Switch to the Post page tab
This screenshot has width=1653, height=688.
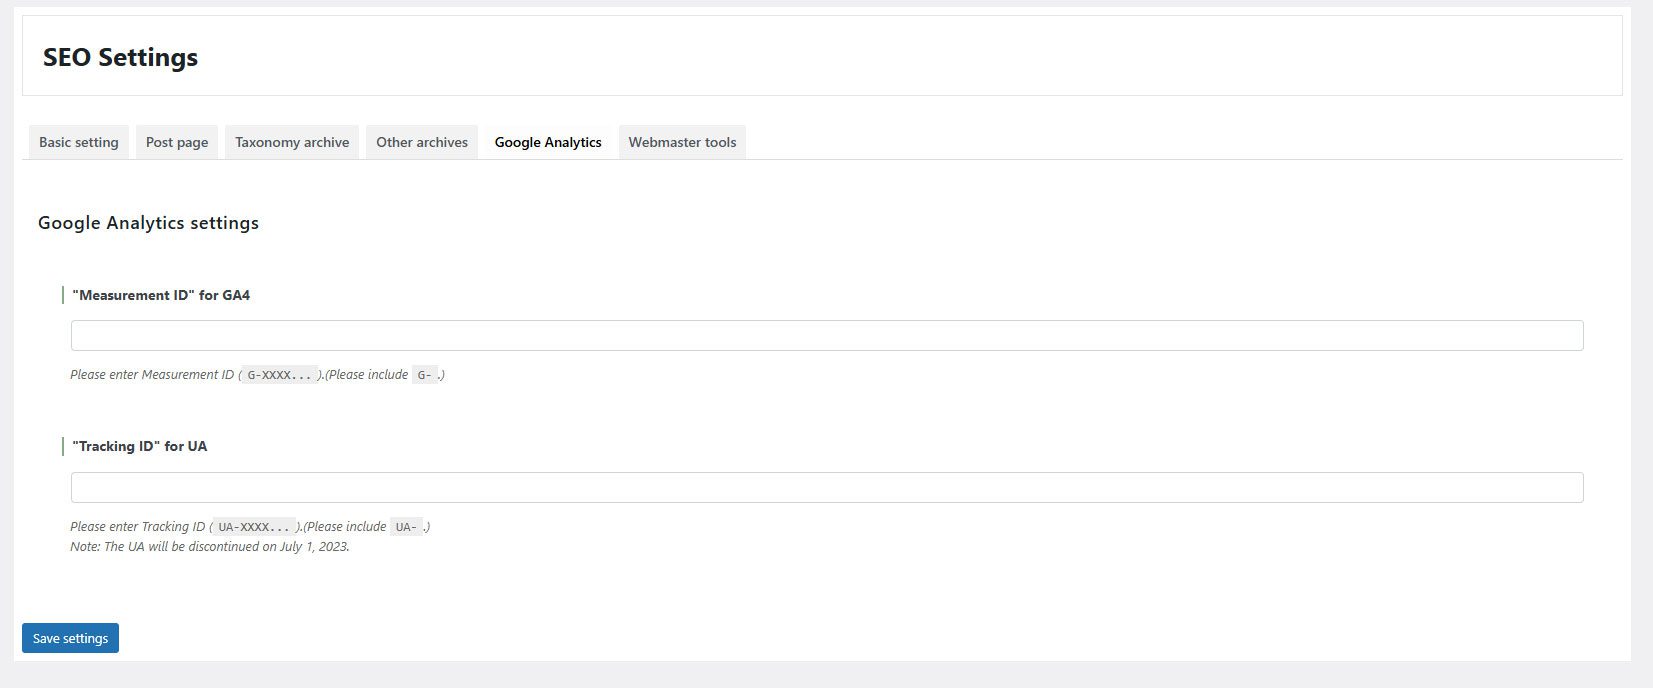177,142
